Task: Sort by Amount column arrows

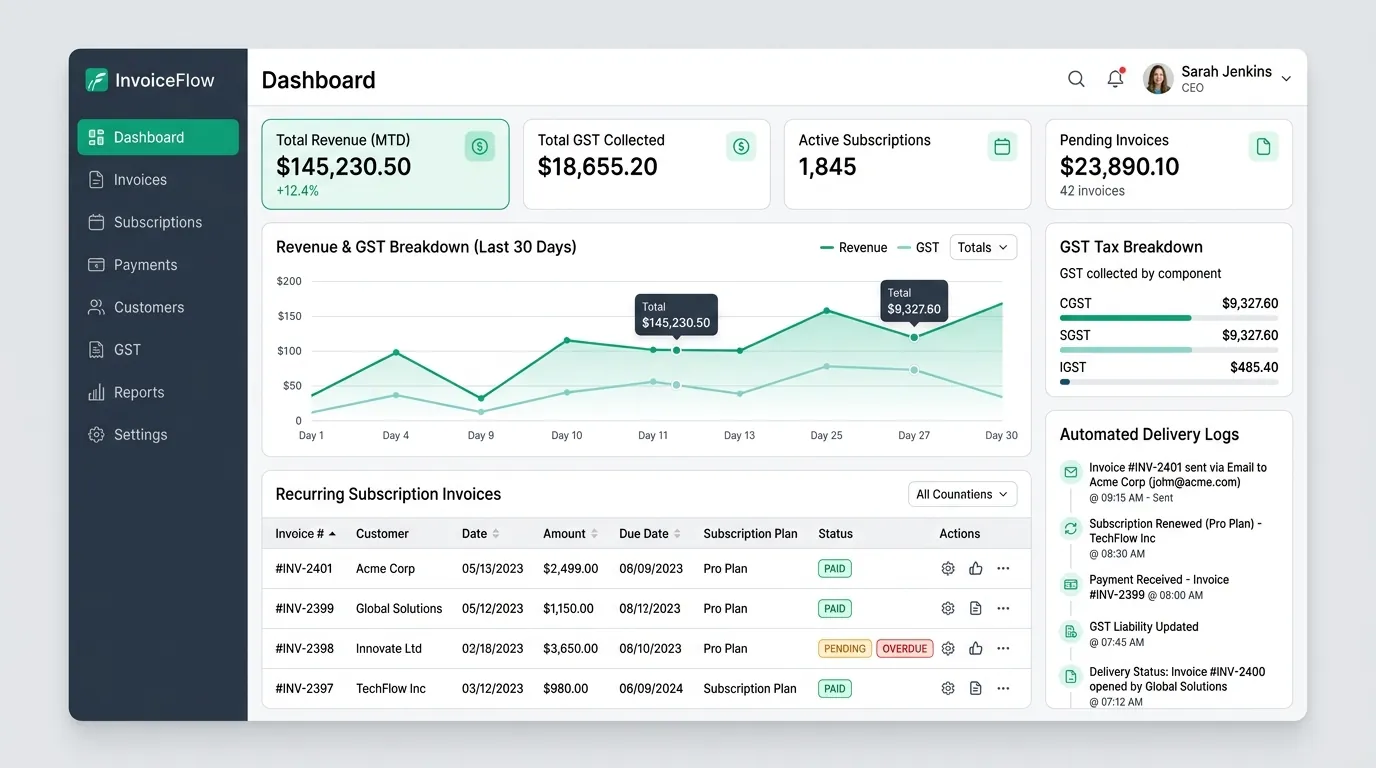Action: [x=594, y=533]
